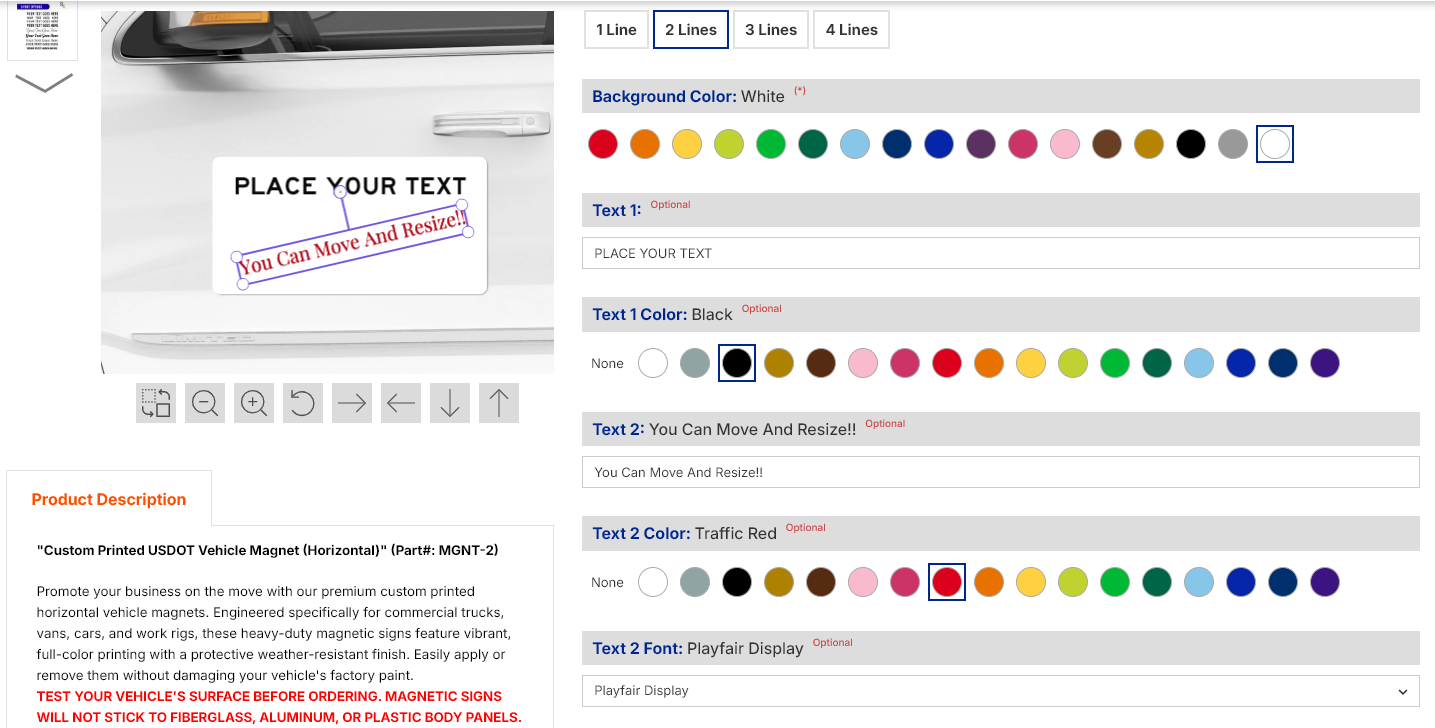Click the reset rotation circular arrow icon

click(303, 403)
